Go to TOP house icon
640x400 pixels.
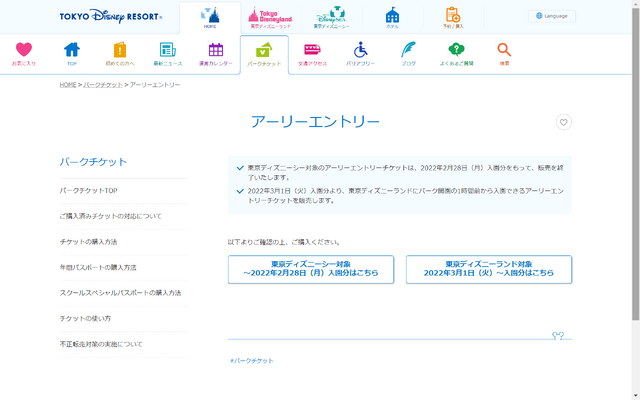(72, 54)
